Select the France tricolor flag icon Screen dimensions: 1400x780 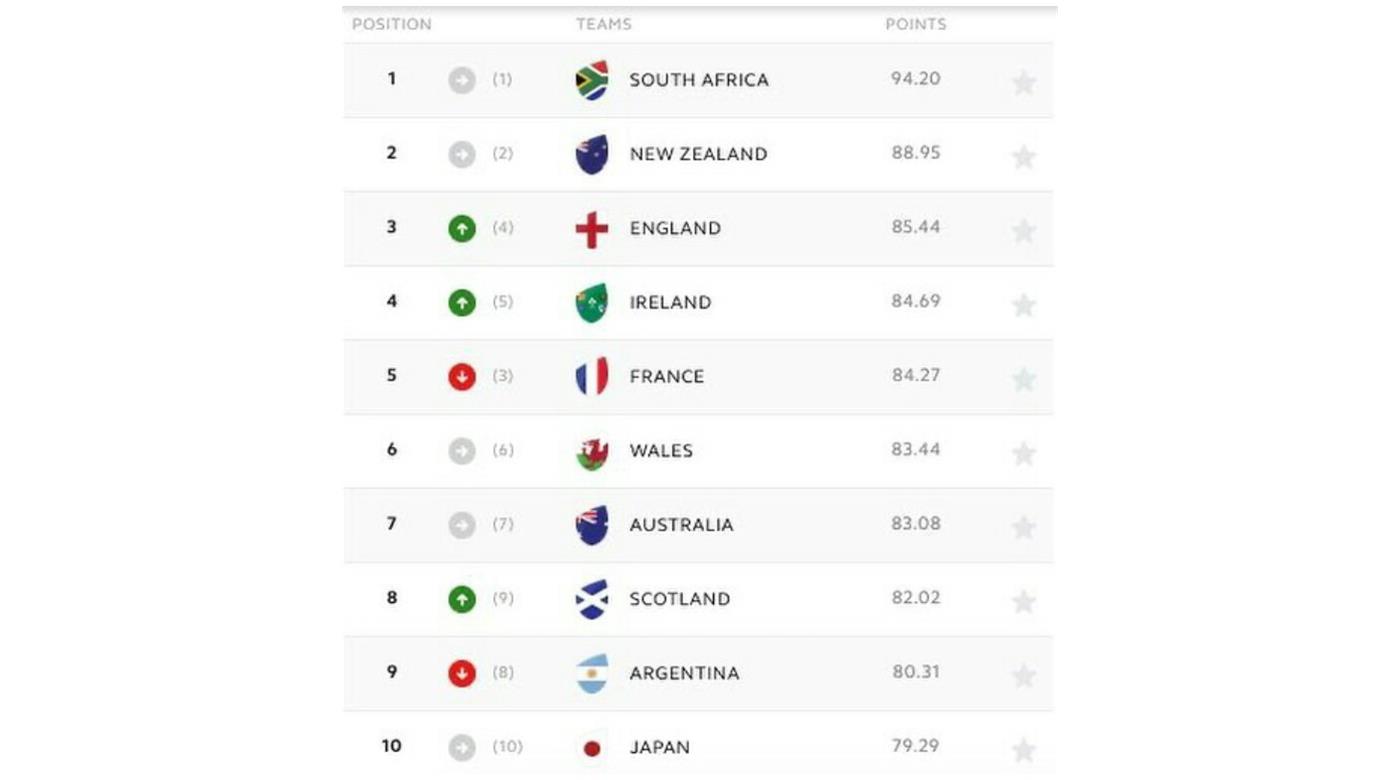click(x=591, y=376)
